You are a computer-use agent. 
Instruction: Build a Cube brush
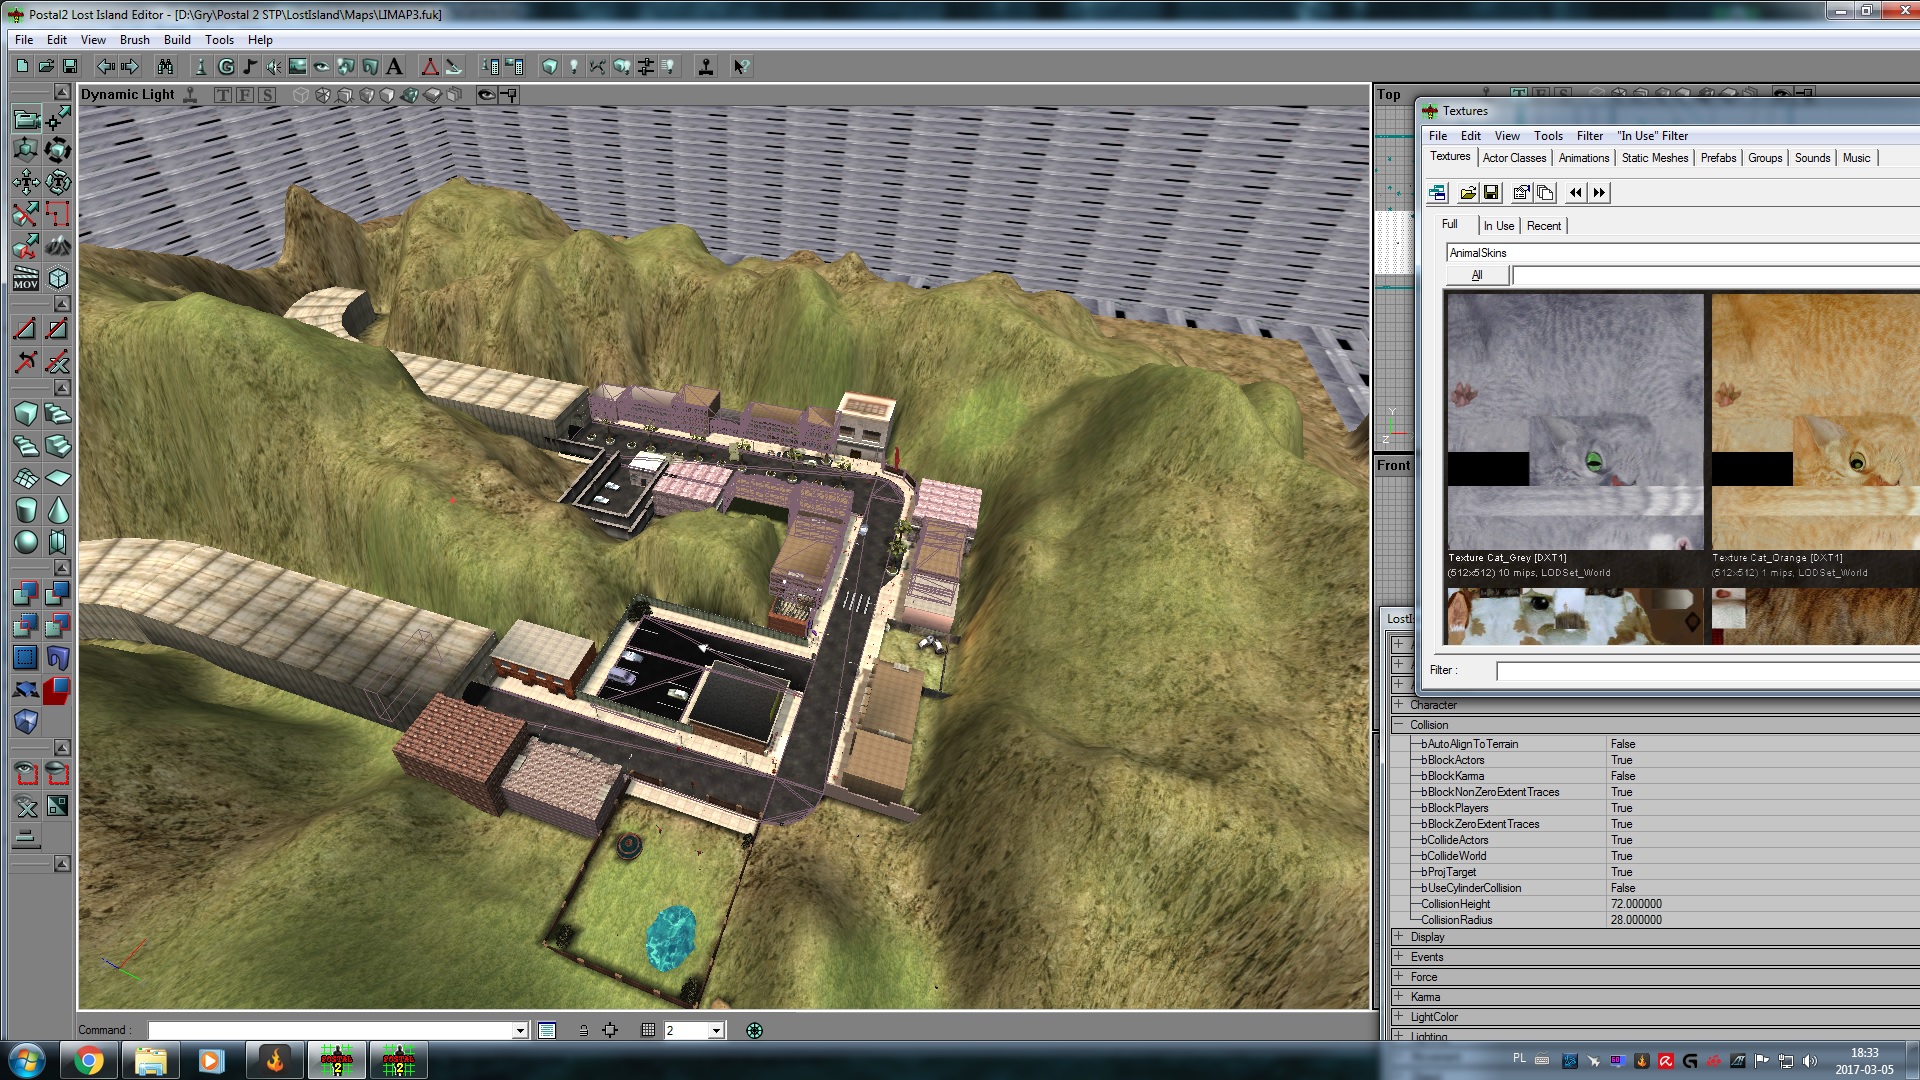[26, 414]
